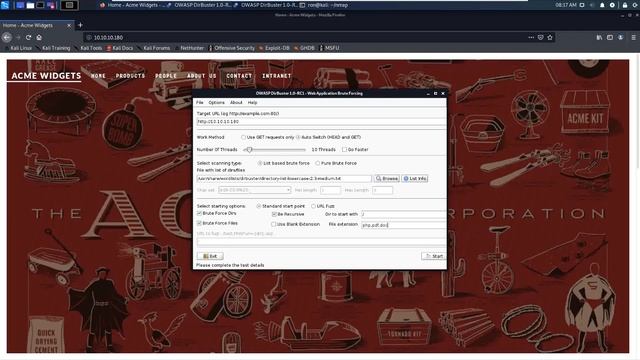Screen dimensions: 640x360
Task: Go back with Firefox's back arrow
Action: [x=7, y=37]
